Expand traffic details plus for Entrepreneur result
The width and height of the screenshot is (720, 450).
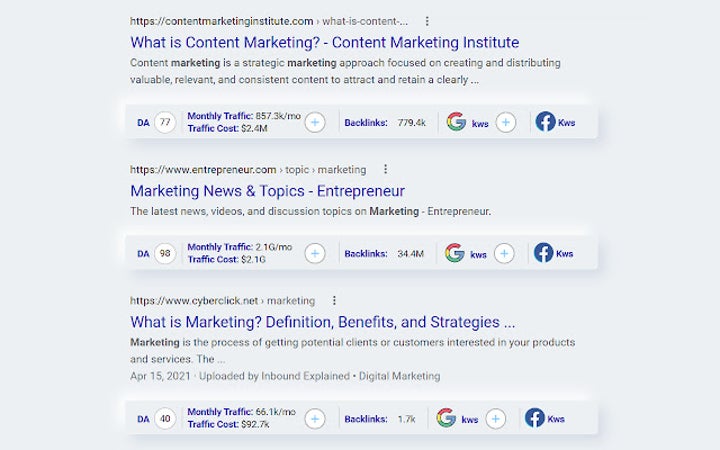coord(314,253)
